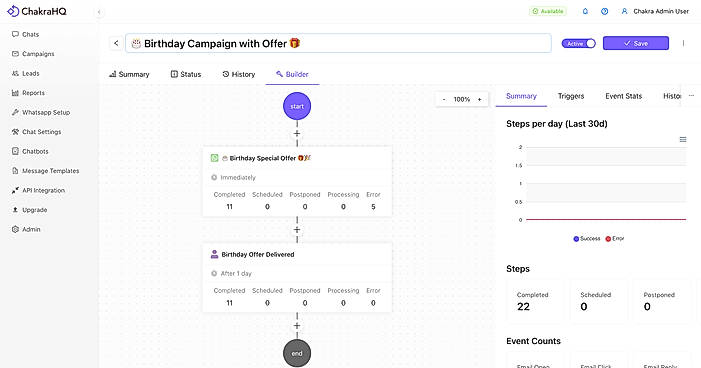Go back using the left arrow button
701x368 pixels.
coord(116,43)
